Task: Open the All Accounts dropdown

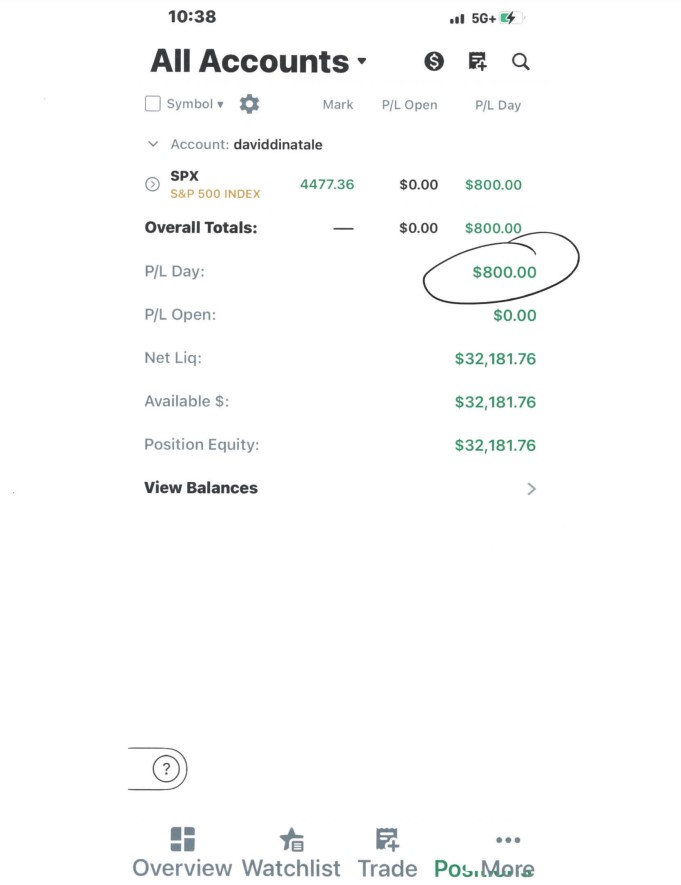Action: click(258, 61)
